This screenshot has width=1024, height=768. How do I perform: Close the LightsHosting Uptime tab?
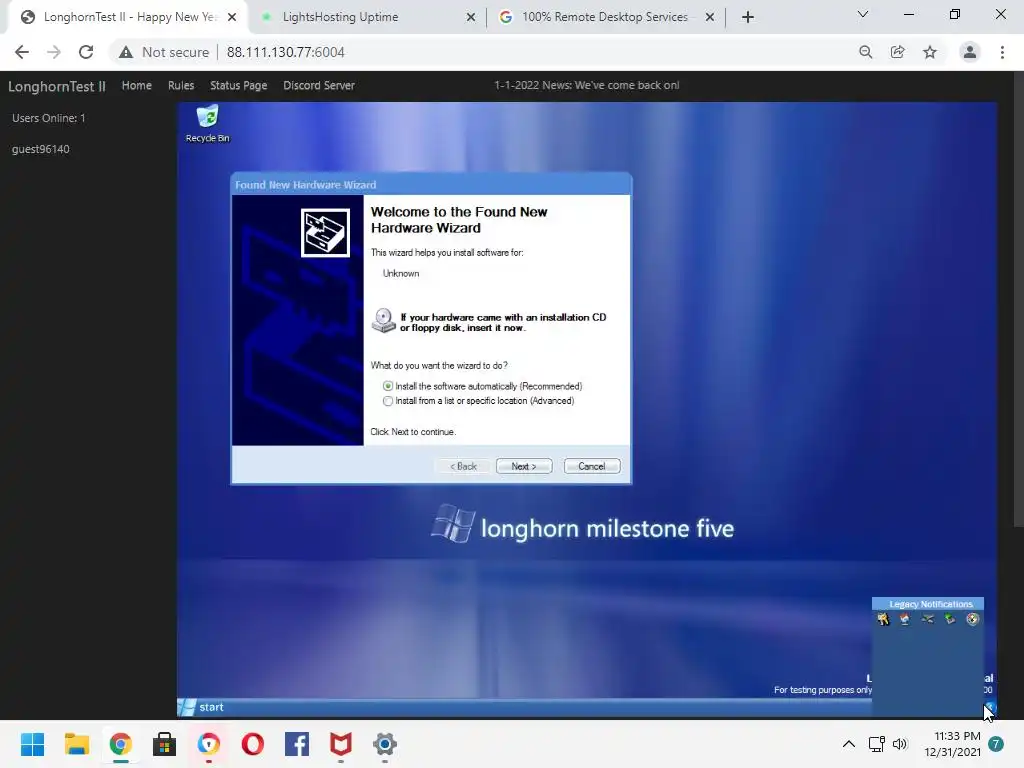point(470,18)
